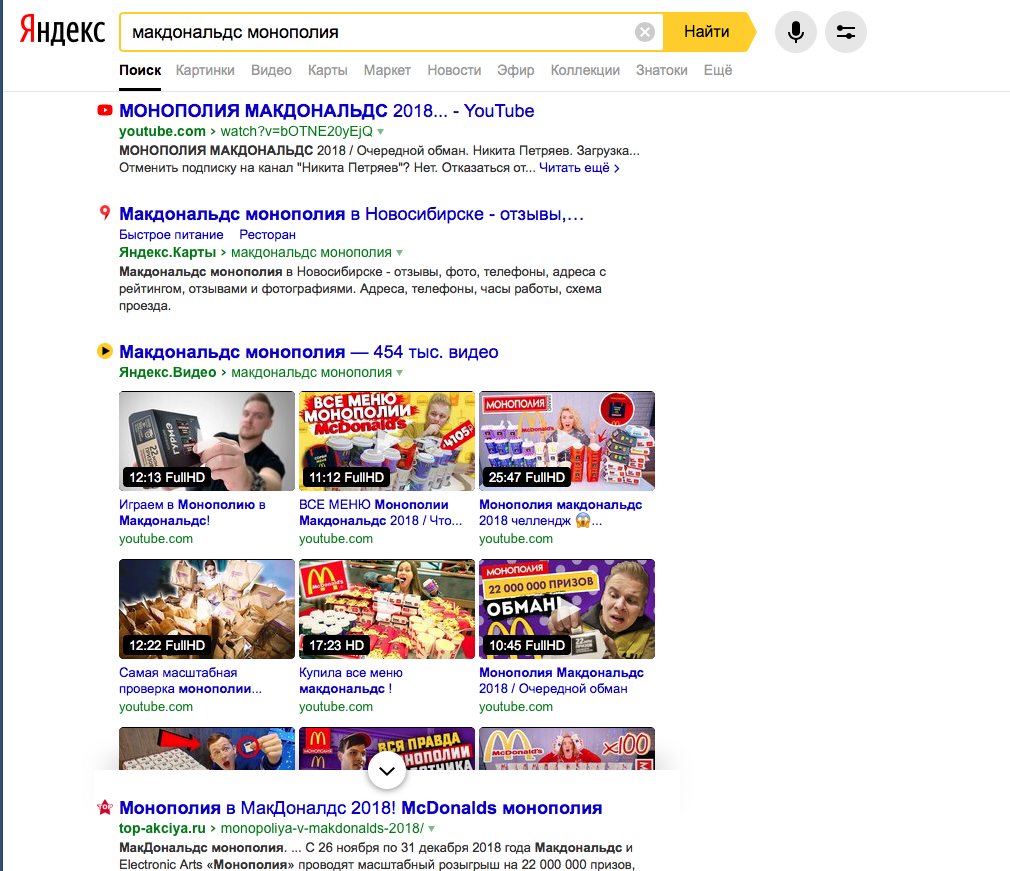This screenshot has width=1010, height=871.
Task: Open Монополия в МакДоналдс 2018 top-akciya result
Action: (361, 808)
